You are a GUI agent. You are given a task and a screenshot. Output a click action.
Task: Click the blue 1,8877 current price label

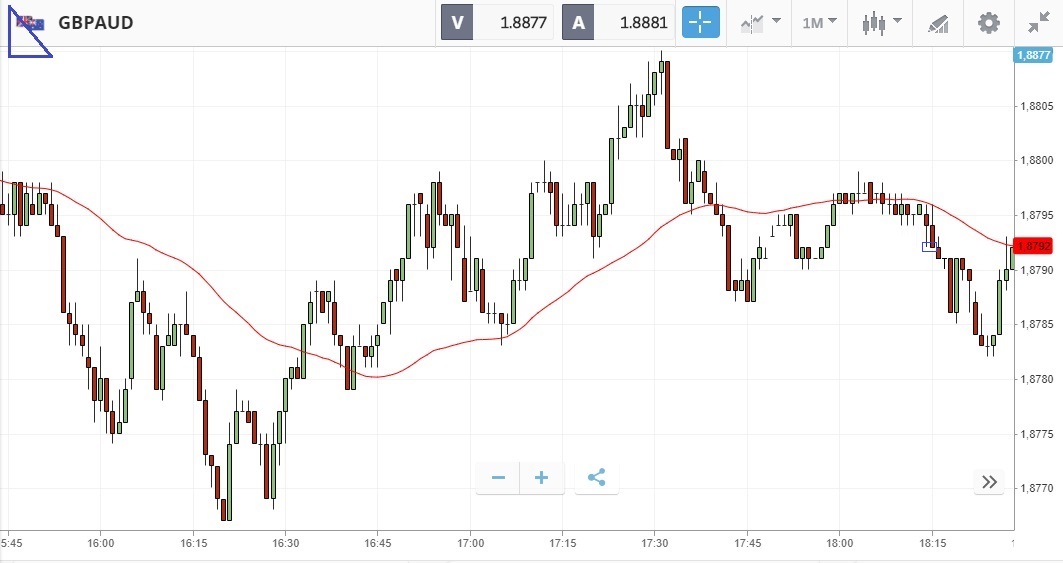tap(1032, 56)
